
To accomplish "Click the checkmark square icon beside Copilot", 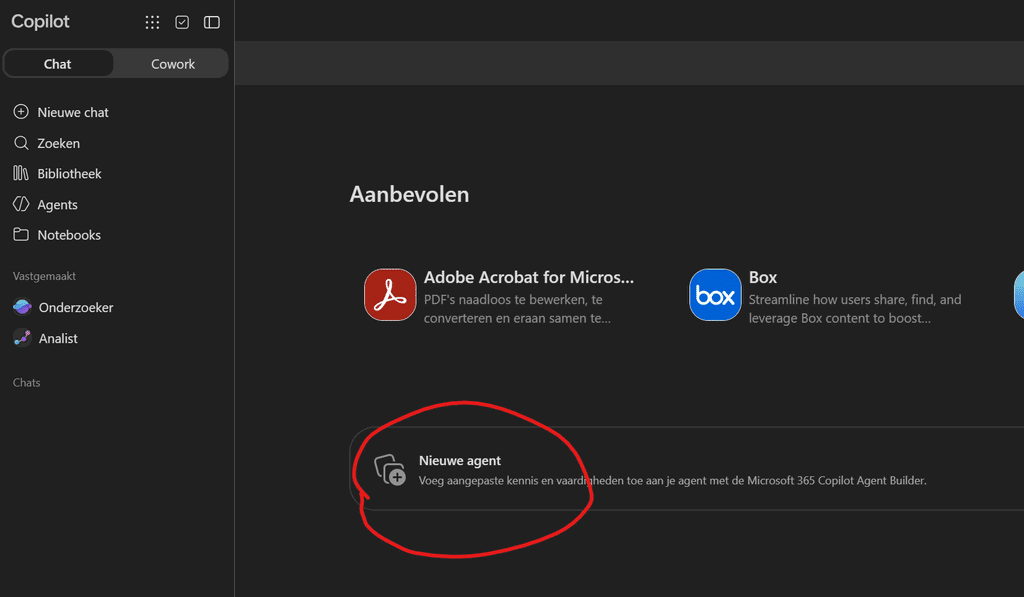I will pyautogui.click(x=182, y=22).
